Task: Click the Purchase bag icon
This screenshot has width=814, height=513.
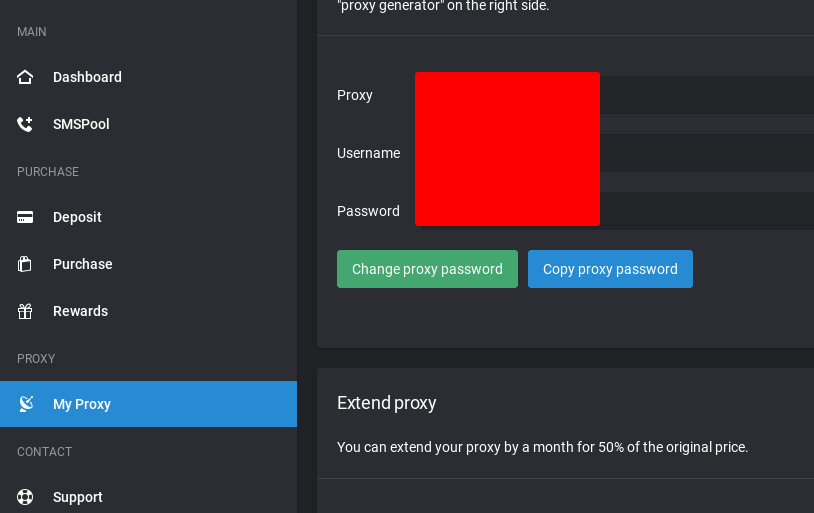Action: (25, 264)
